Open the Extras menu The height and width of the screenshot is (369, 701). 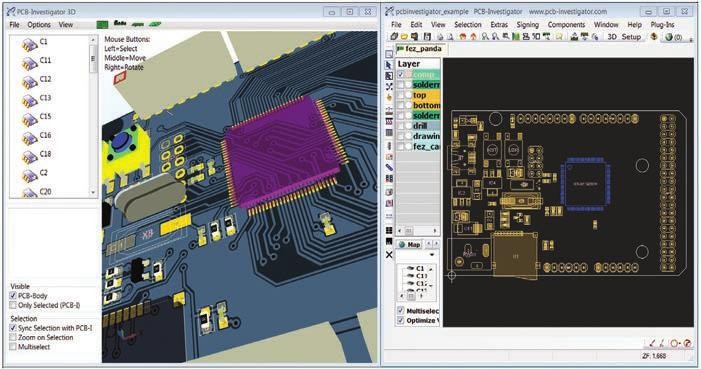499,25
